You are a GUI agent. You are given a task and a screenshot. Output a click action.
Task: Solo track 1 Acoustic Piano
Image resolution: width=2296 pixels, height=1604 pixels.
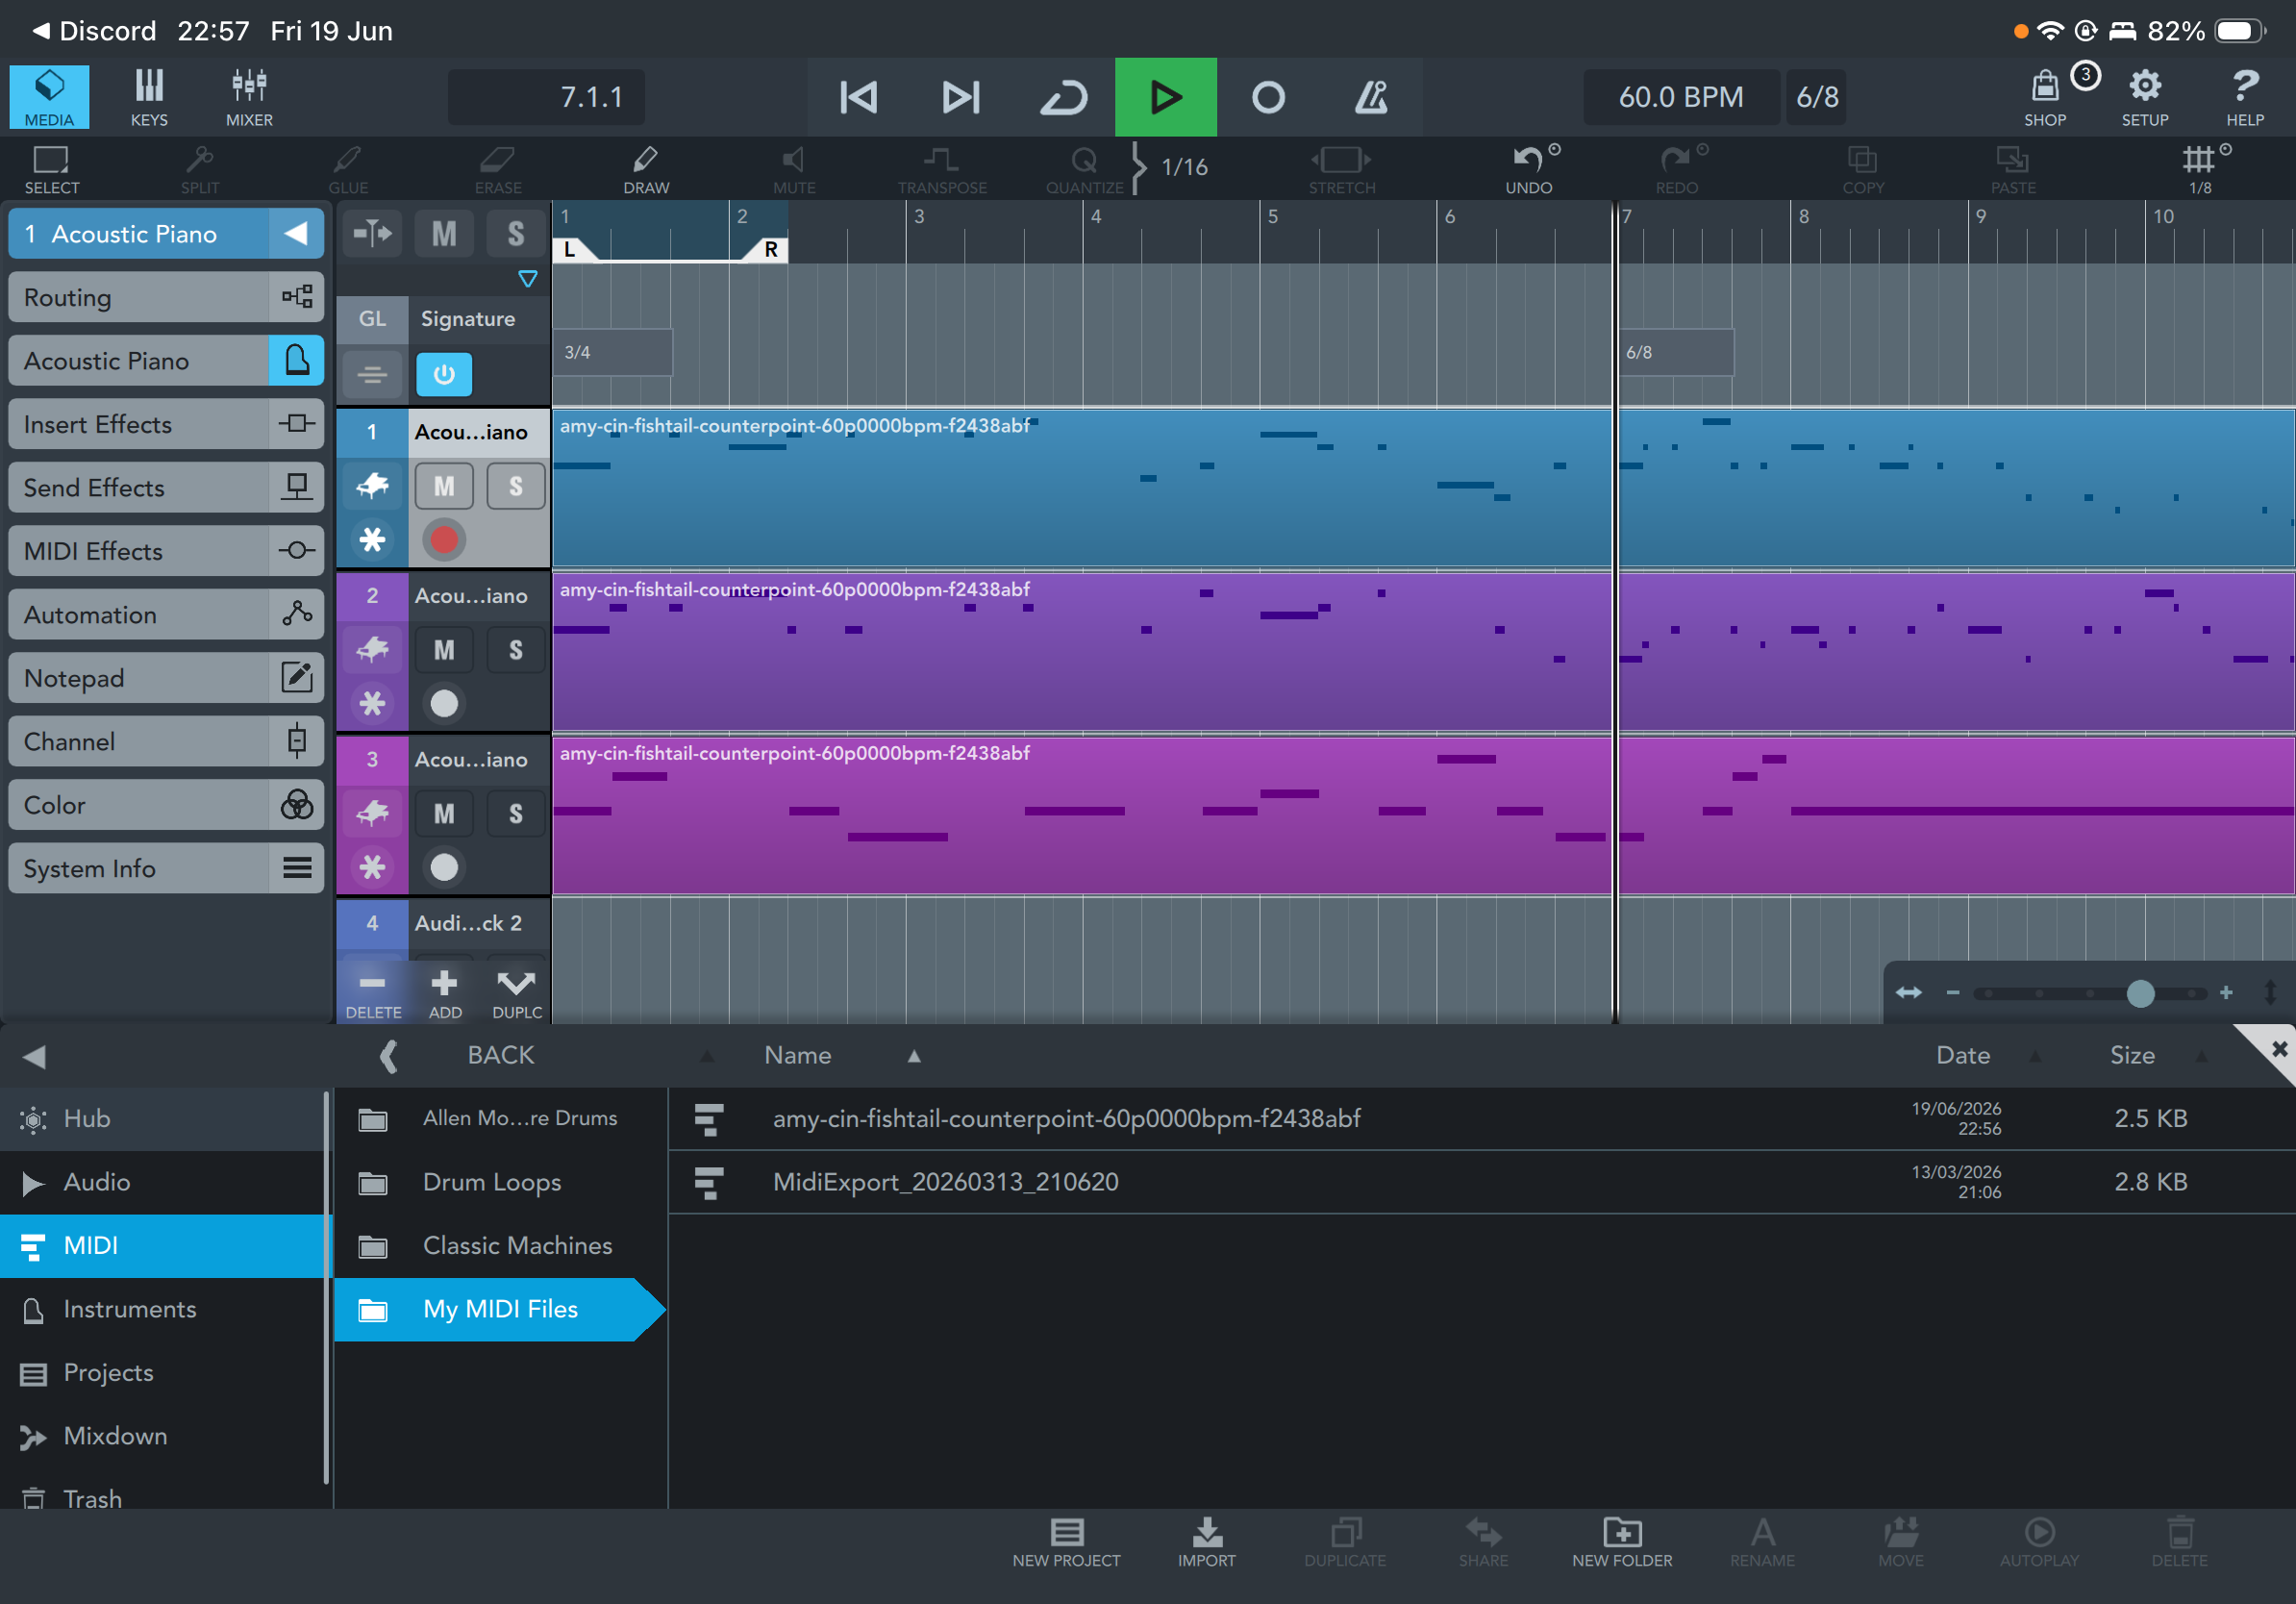pos(516,486)
